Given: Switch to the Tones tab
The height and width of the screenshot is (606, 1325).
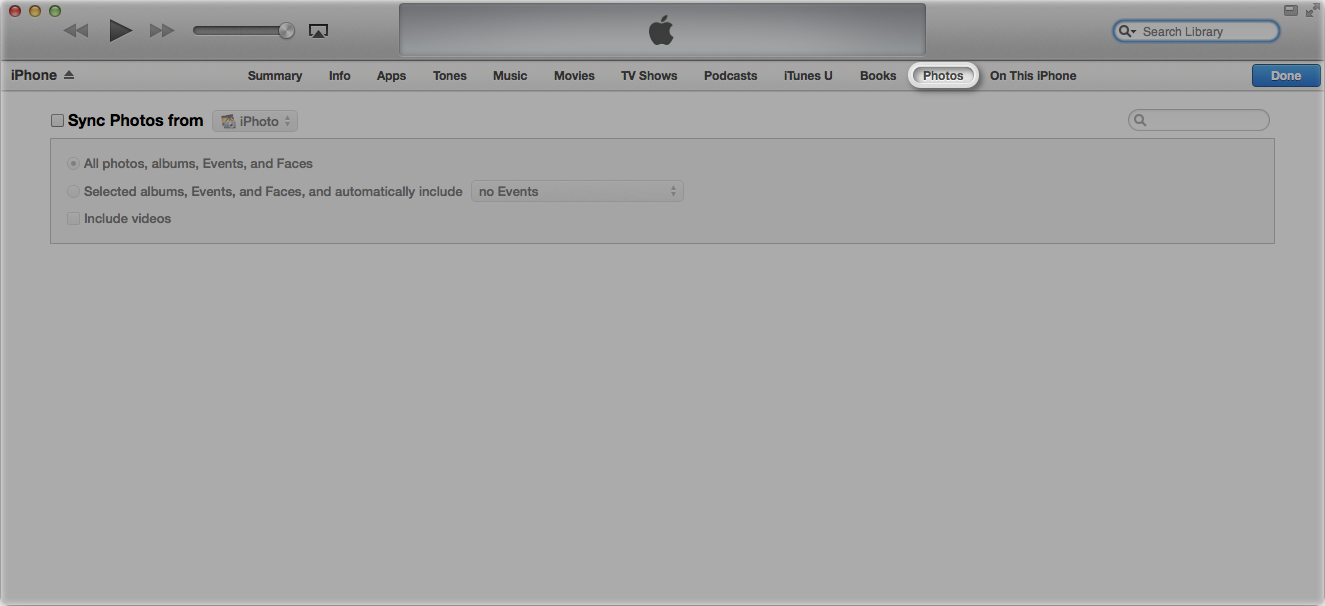Looking at the screenshot, I should click(450, 76).
